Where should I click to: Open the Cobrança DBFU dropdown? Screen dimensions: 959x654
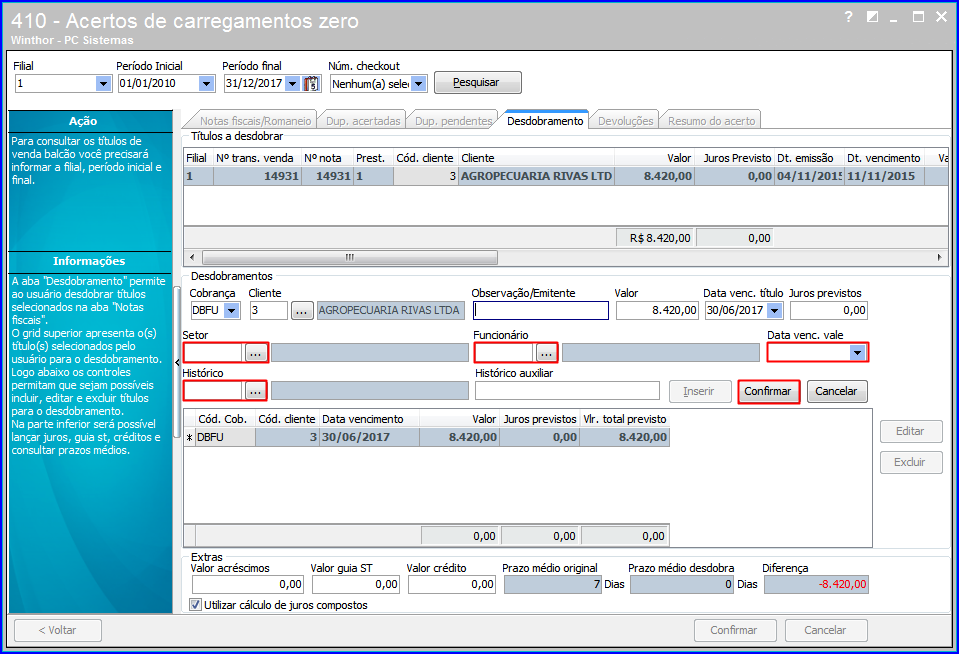tap(232, 311)
